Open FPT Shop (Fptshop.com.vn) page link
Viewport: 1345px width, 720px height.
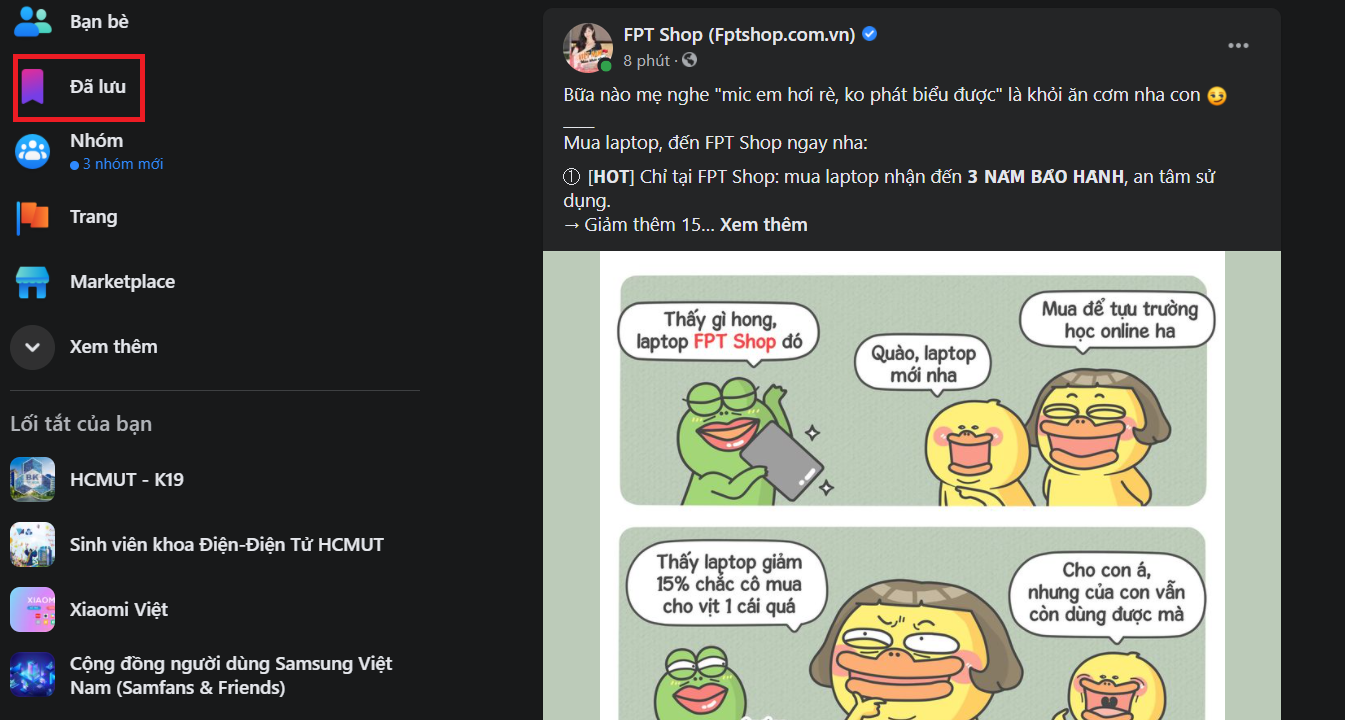pos(739,35)
